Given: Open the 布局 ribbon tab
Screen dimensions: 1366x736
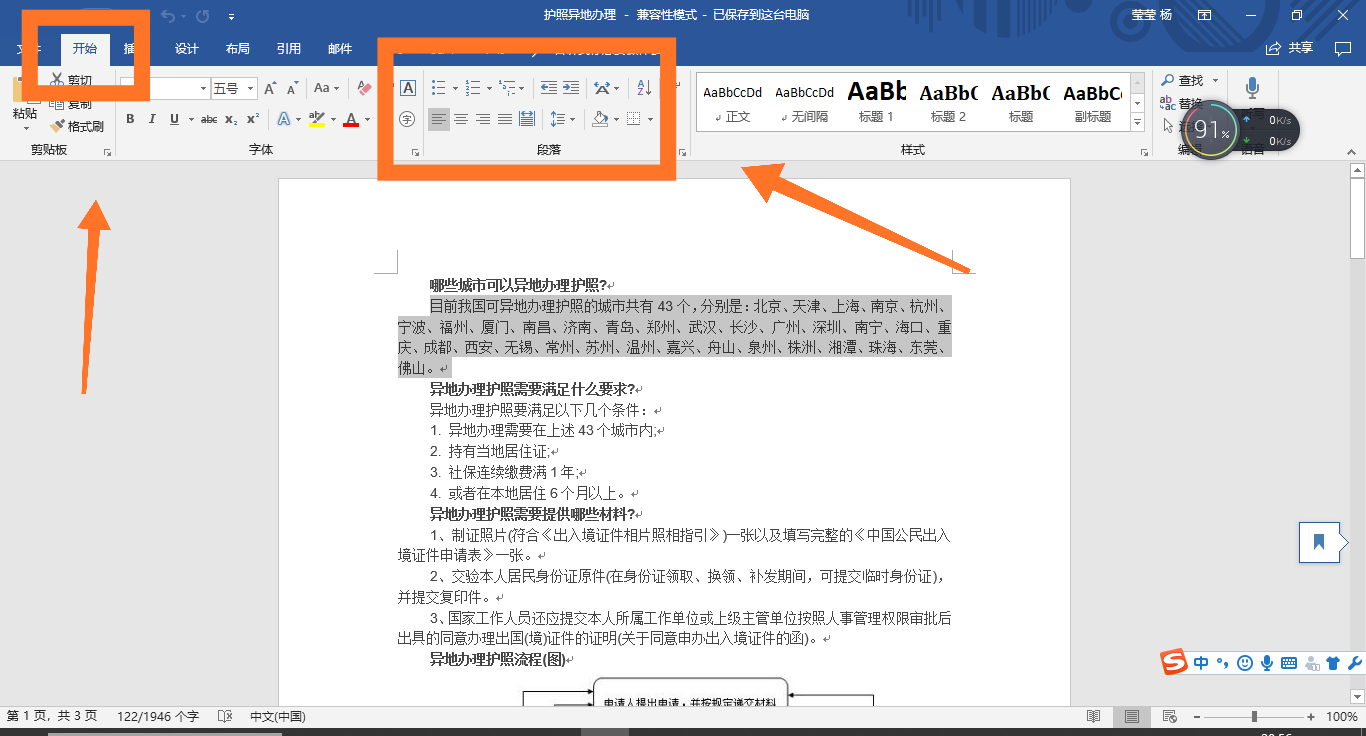Looking at the screenshot, I should coord(237,49).
